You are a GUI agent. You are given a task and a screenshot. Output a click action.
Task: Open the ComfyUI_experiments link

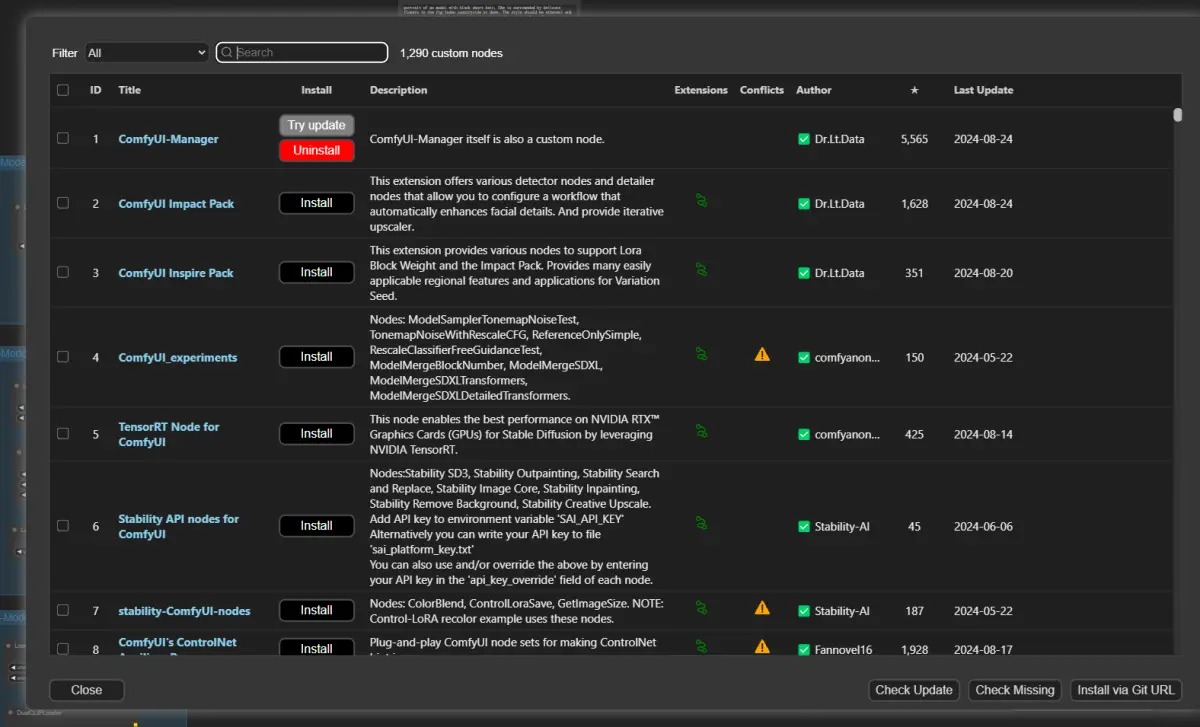[x=178, y=357]
